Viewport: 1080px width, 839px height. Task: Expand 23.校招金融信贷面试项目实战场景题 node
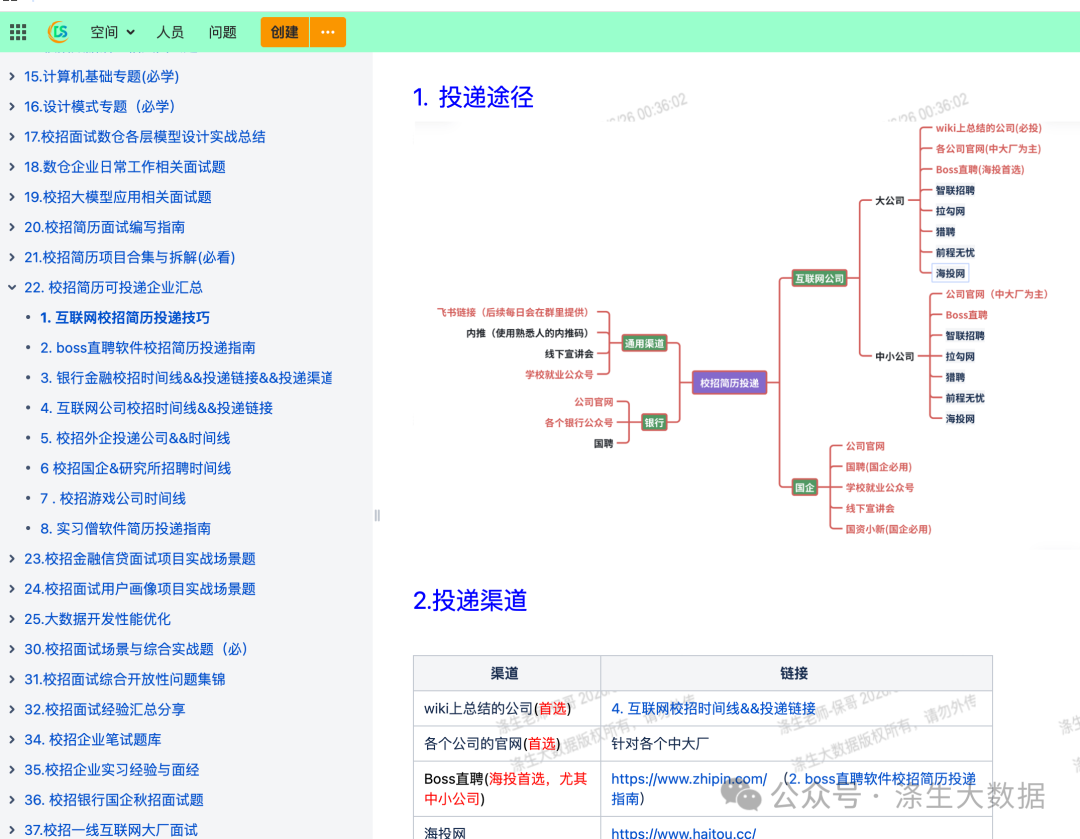(12, 559)
